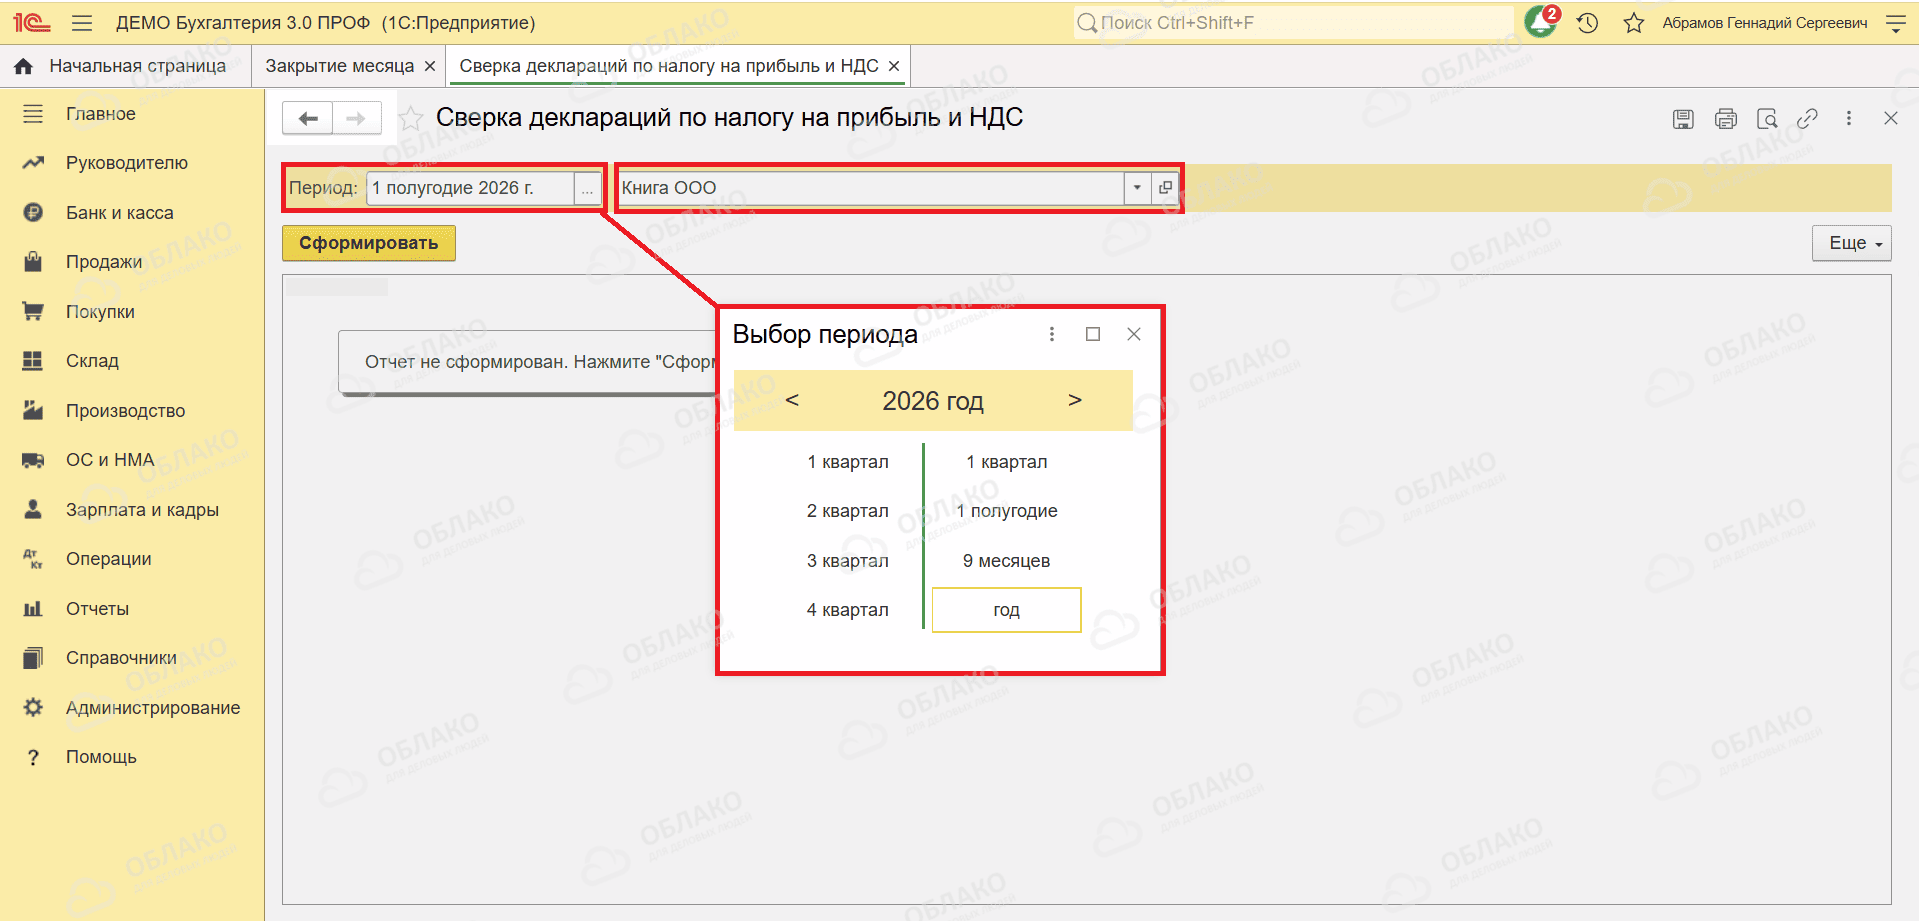Image resolution: width=1919 pixels, height=921 pixels.
Task: Go to next year arrow
Action: [x=1074, y=400]
